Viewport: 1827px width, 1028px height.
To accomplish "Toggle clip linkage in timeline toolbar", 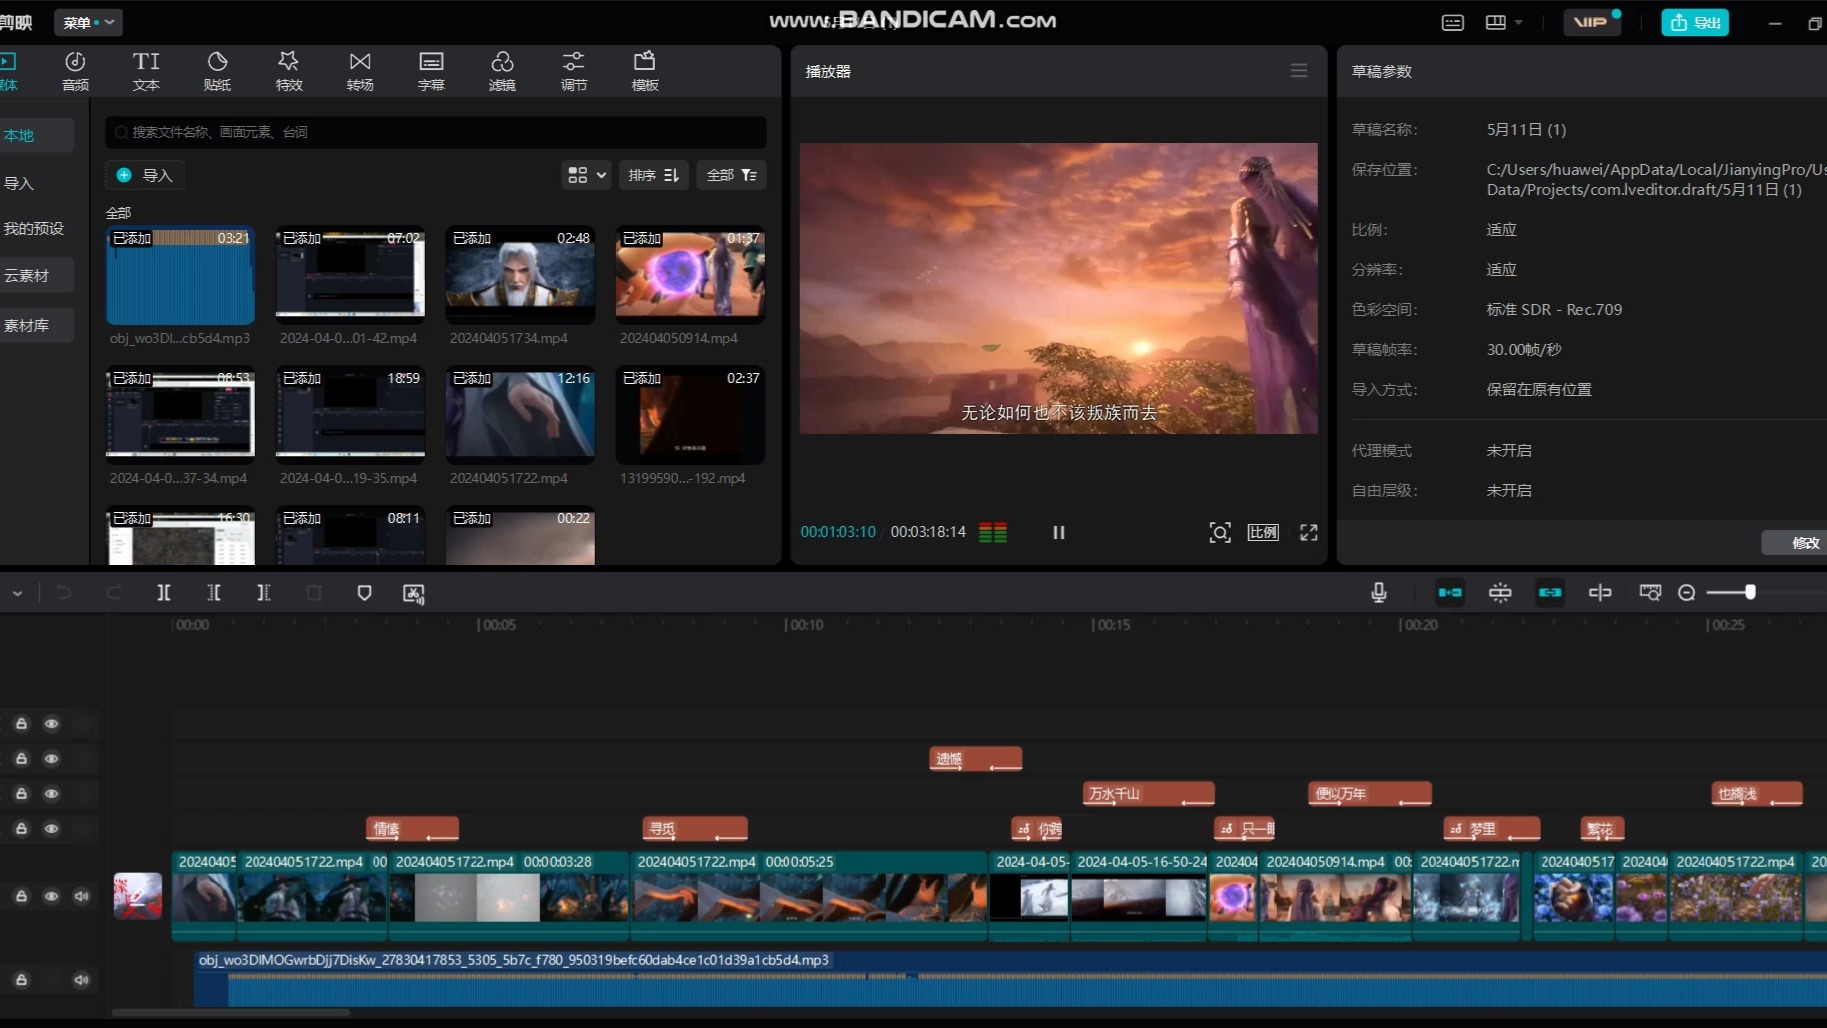I will (x=1550, y=593).
